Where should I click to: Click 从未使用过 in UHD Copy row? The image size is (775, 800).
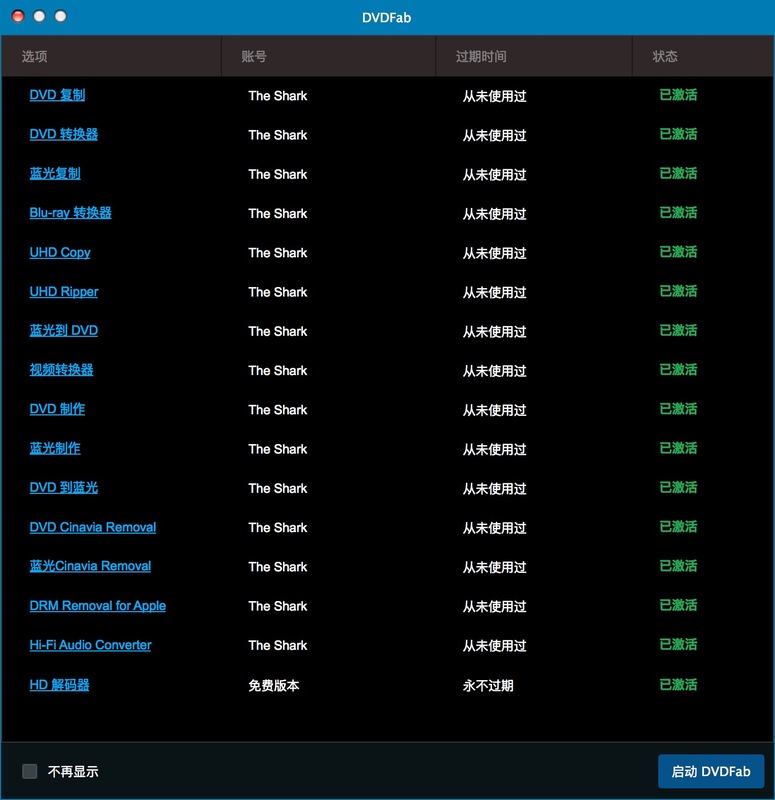click(x=494, y=253)
